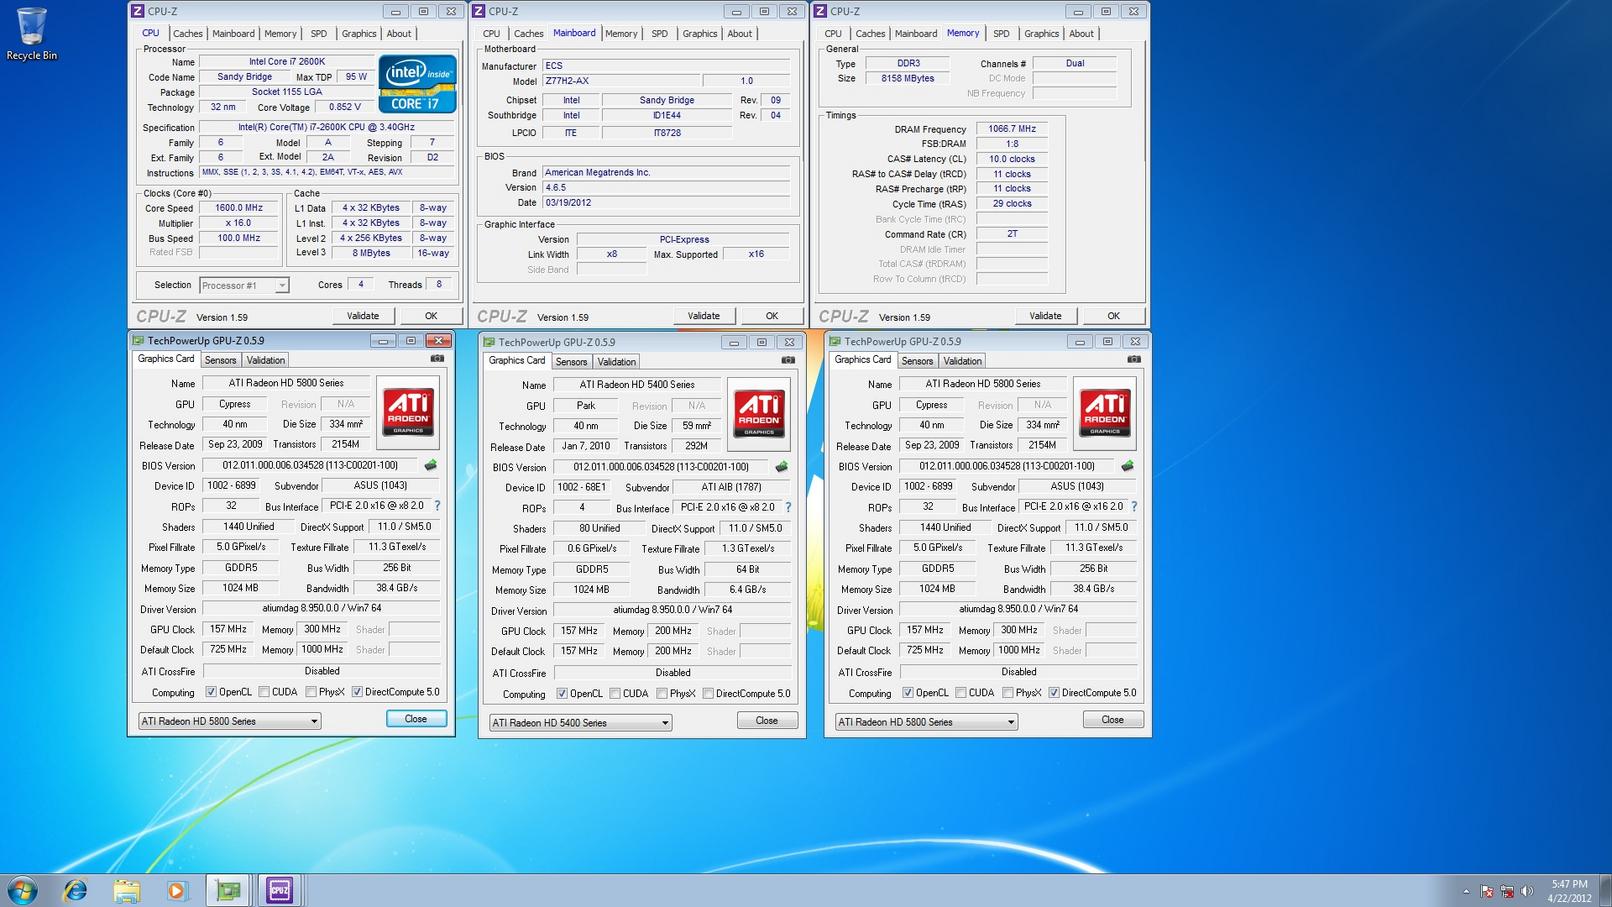Toggle DirectCompute 5.0 in GPU-Z window with x8 2.0 bus
1612x907 pixels.
pos(357,692)
